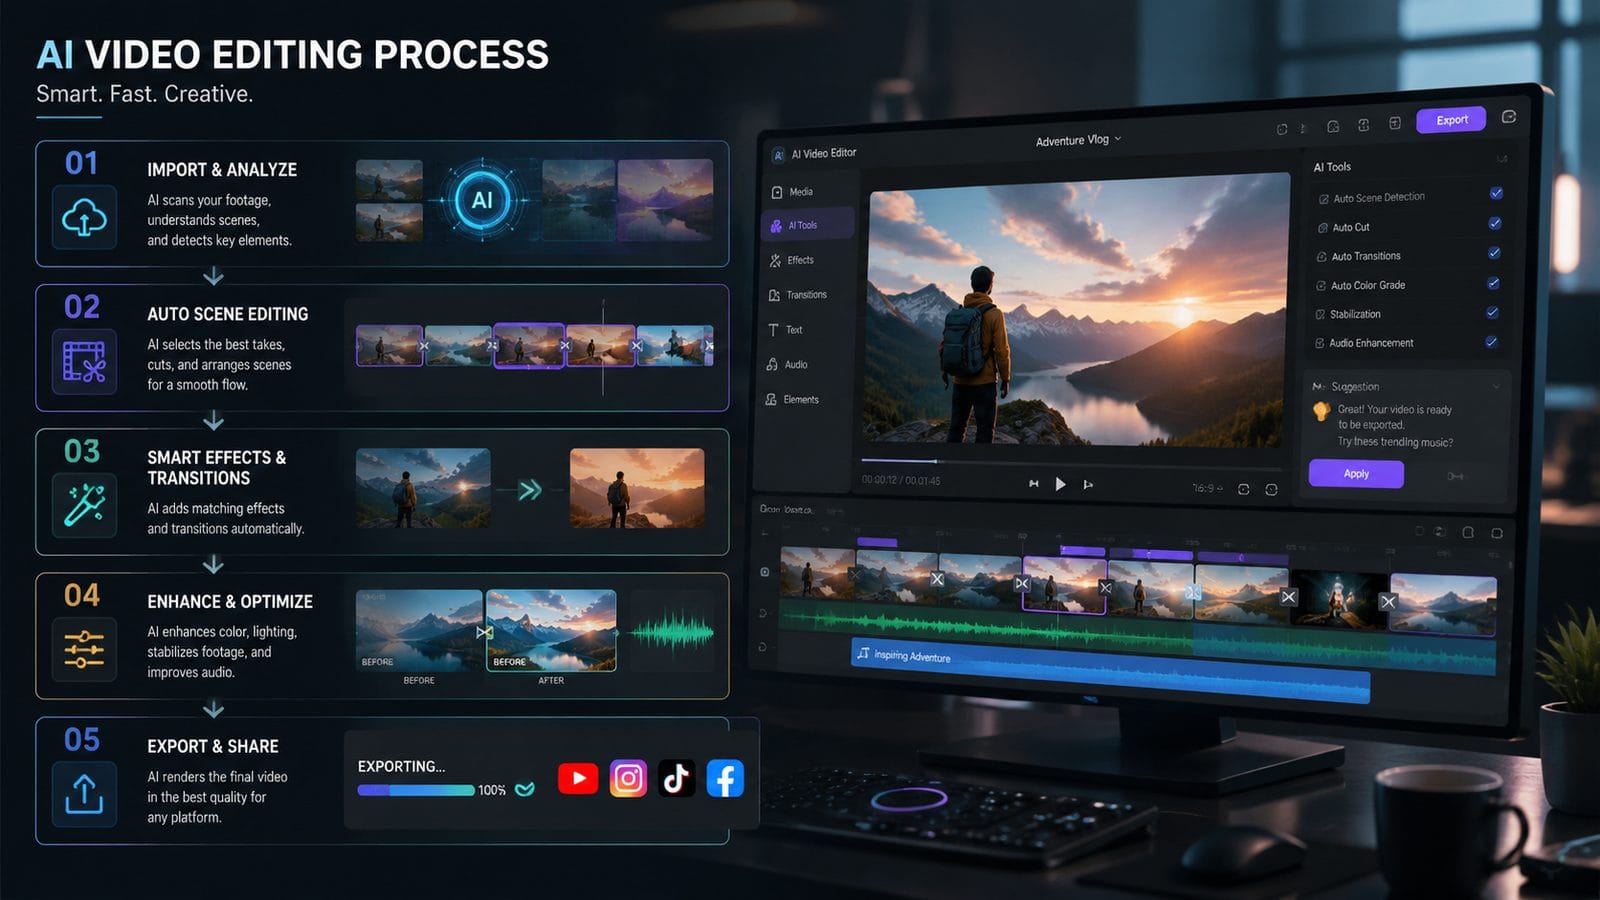
Task: Collapse the AI Tools panel header icon
Action: click(x=1501, y=159)
